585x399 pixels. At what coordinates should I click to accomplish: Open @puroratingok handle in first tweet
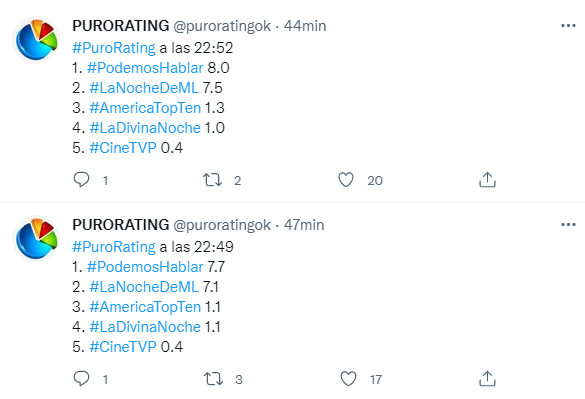tap(222, 26)
